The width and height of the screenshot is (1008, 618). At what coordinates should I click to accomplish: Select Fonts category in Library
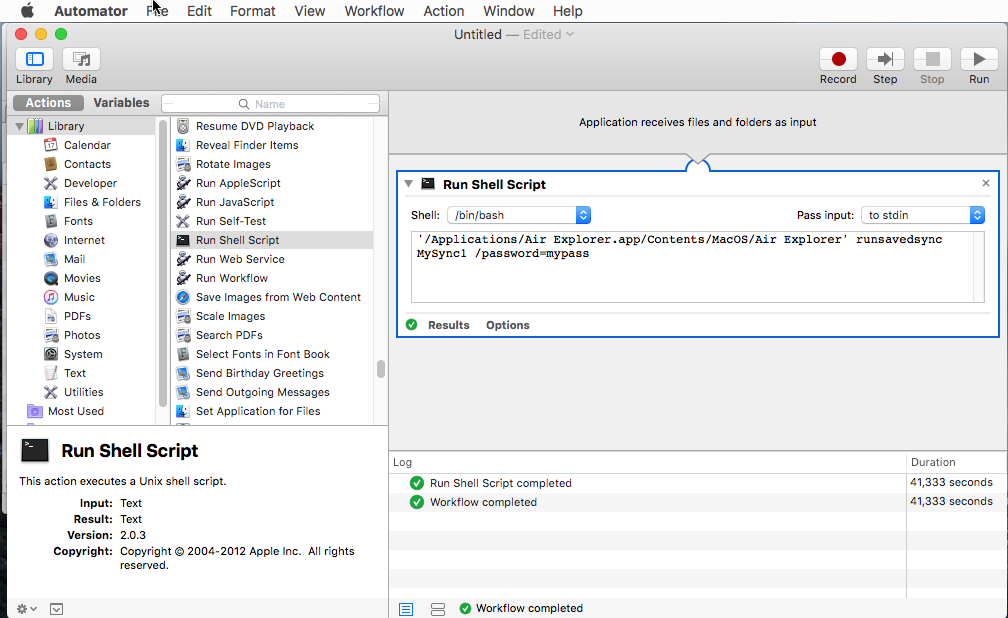pyautogui.click(x=78, y=221)
